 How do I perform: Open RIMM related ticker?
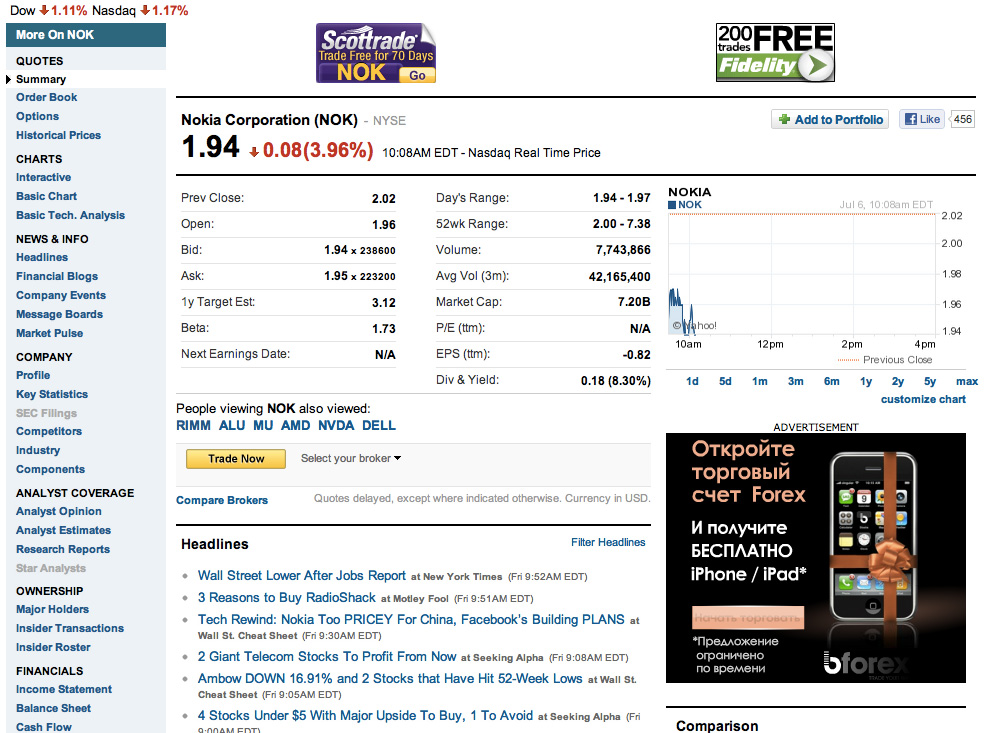tap(193, 425)
